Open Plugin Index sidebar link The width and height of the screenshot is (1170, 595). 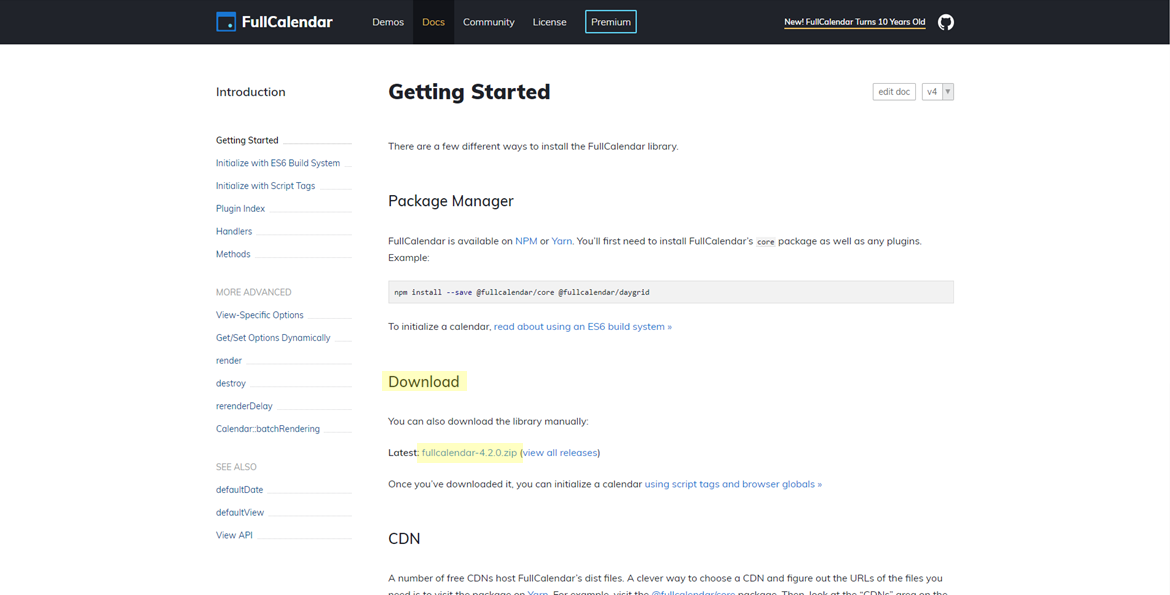[240, 209]
